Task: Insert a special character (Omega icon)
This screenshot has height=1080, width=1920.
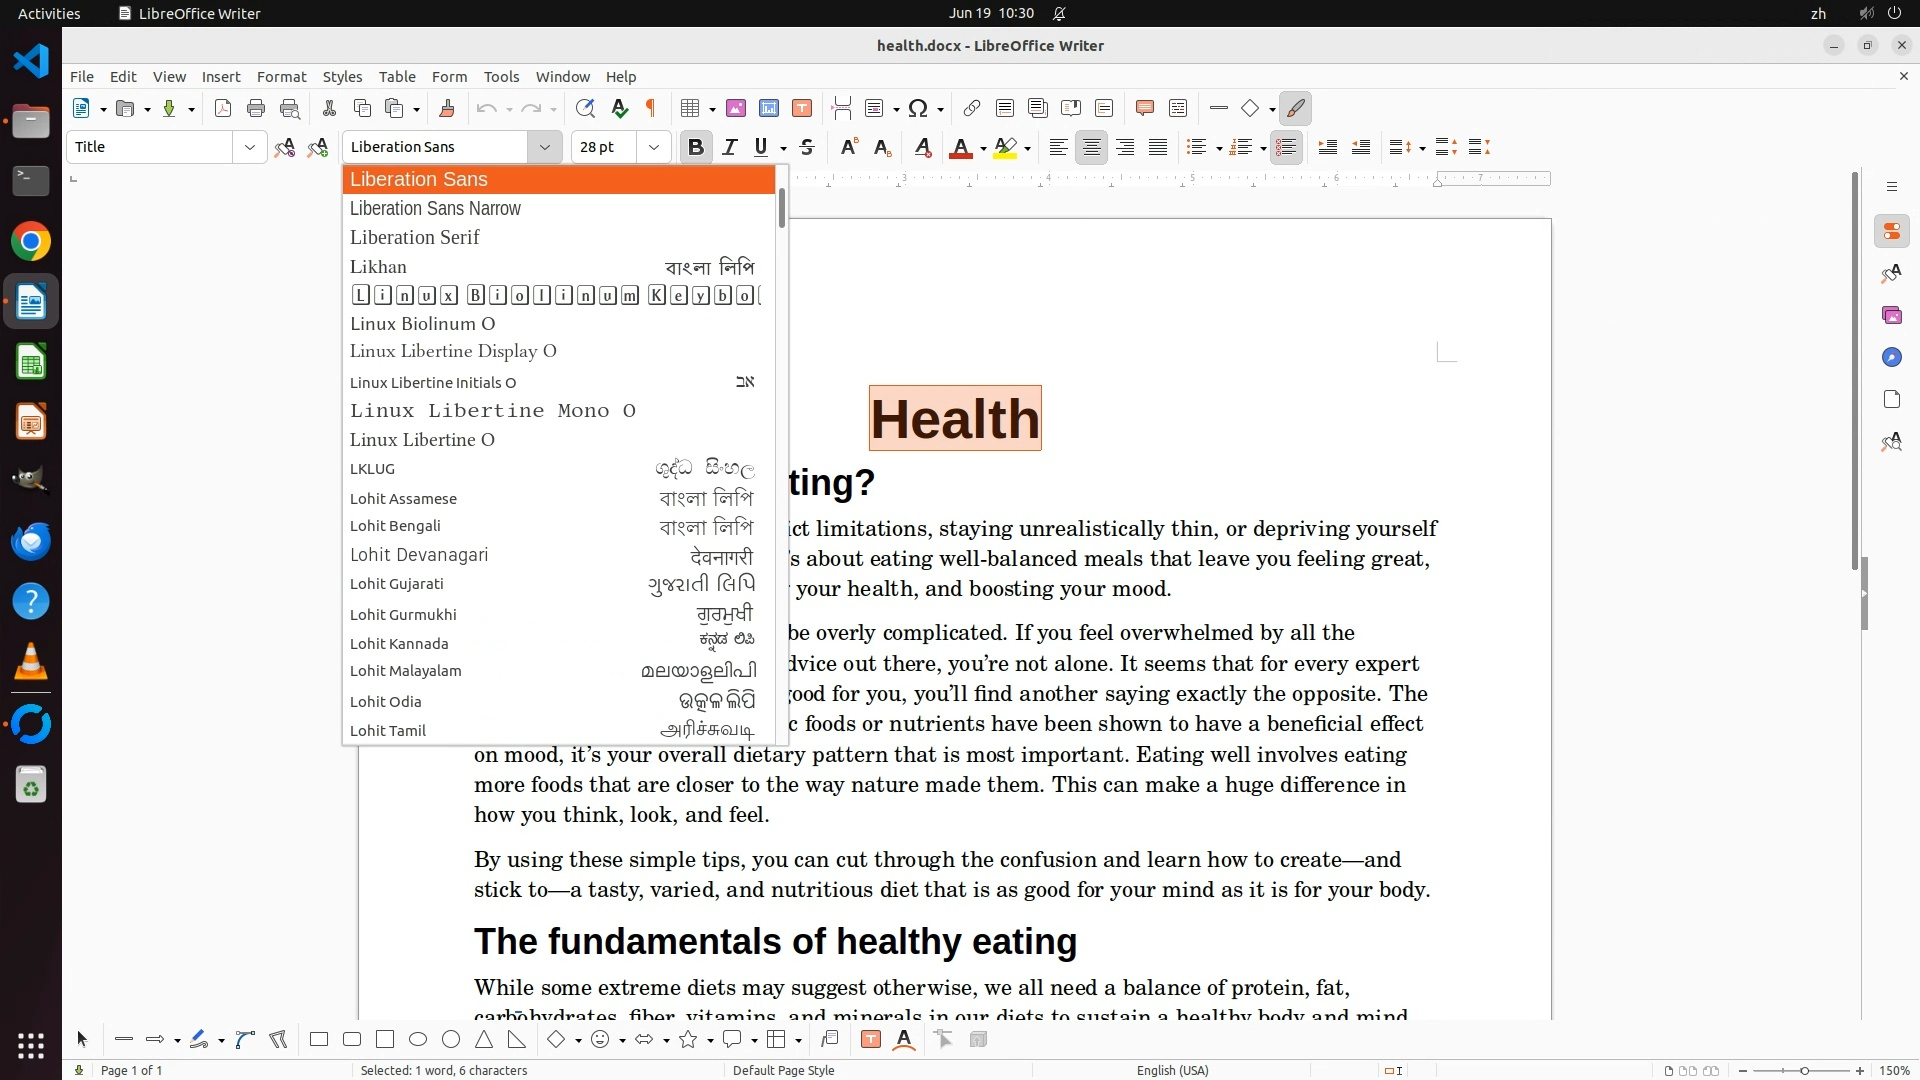Action: (918, 109)
